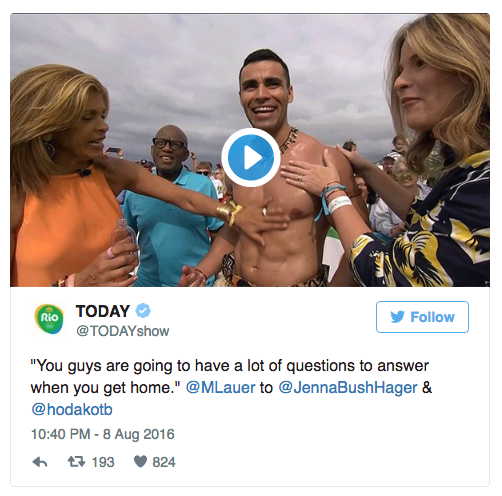This screenshot has width=502, height=496.
Task: Follow the TODAY account
Action: pos(422,317)
